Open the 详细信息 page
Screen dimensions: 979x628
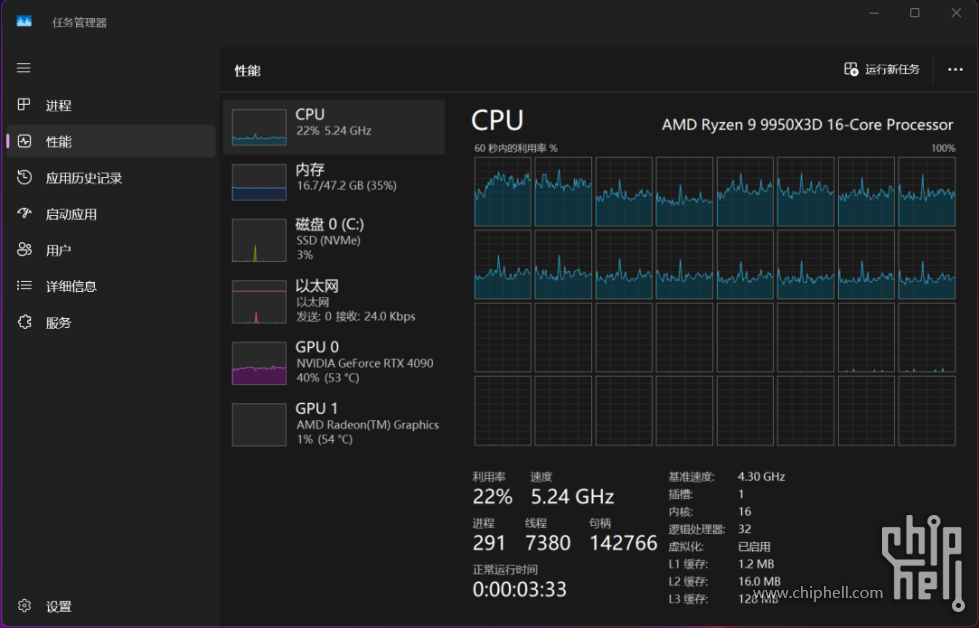click(x=111, y=287)
